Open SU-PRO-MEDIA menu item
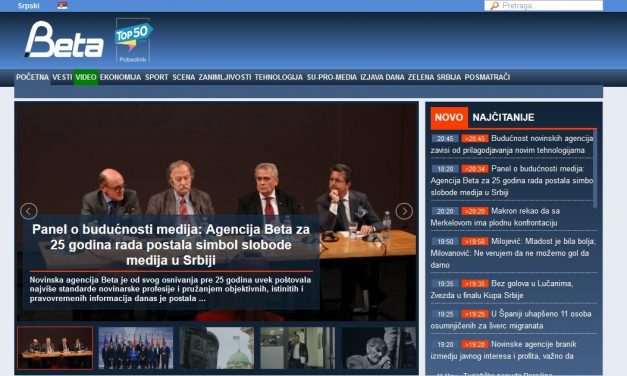The image size is (627, 376). pyautogui.click(x=332, y=77)
